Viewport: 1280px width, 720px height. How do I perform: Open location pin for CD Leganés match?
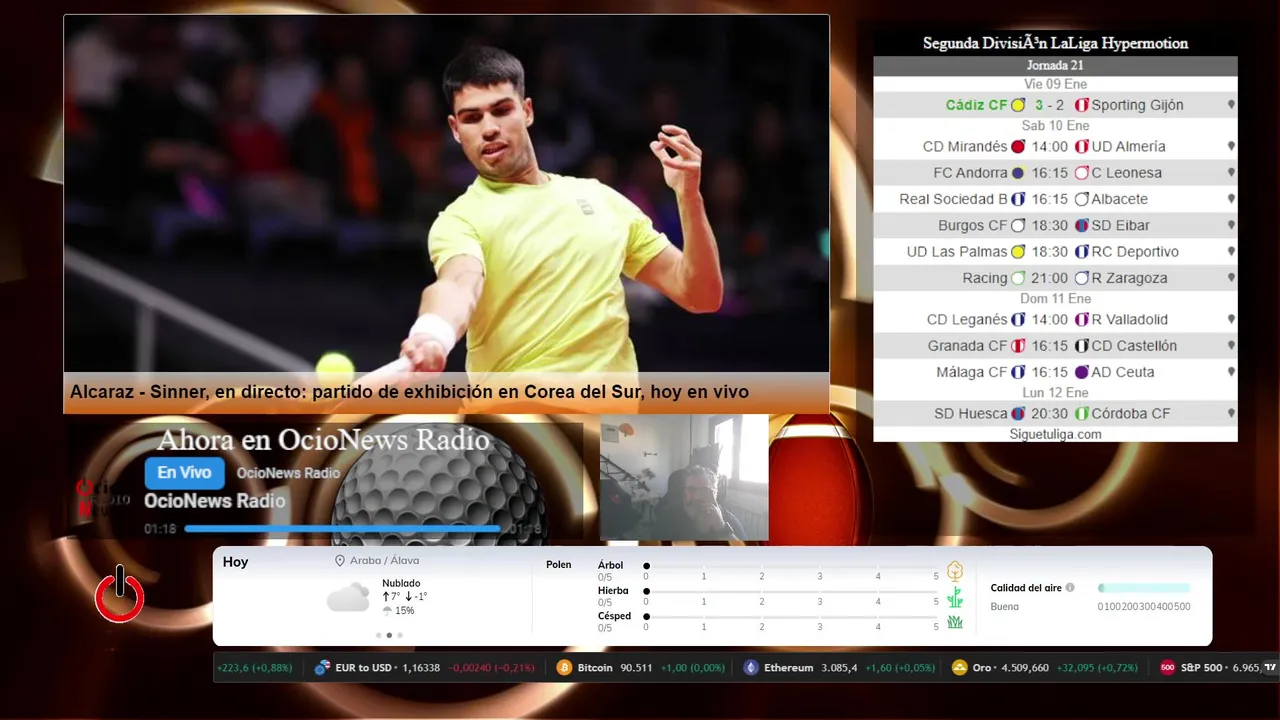[x=1231, y=320]
